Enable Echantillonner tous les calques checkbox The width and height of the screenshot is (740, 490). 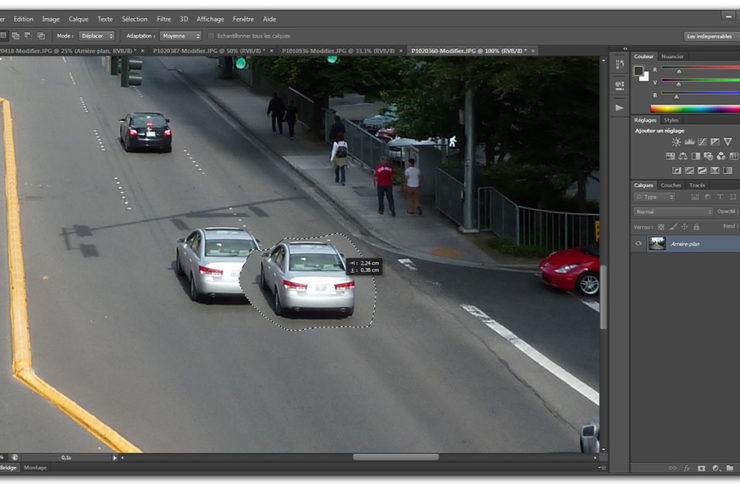point(211,36)
